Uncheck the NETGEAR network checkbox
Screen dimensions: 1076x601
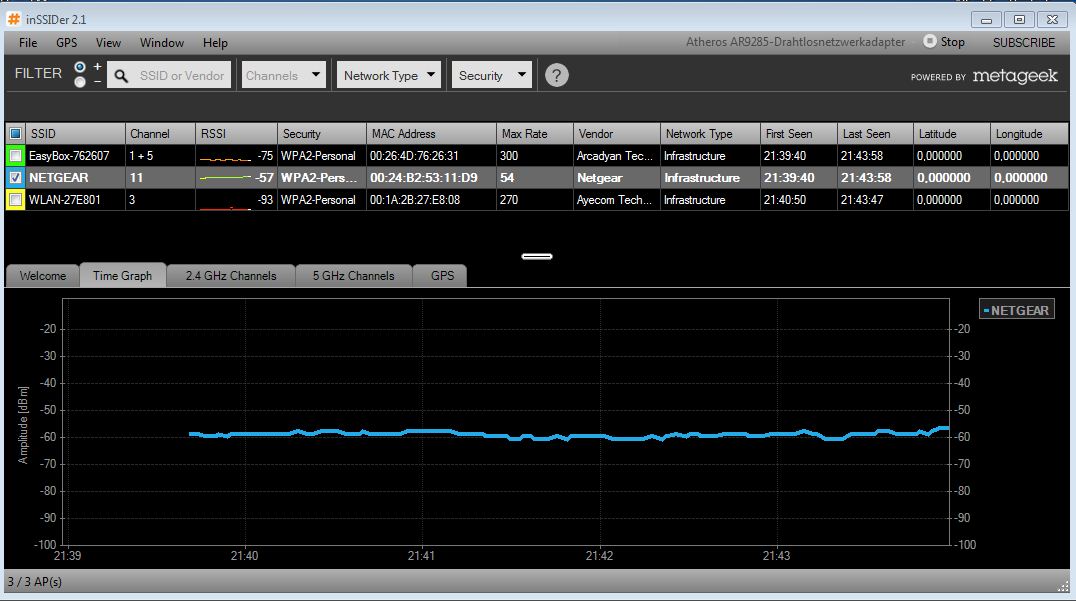tap(15, 178)
